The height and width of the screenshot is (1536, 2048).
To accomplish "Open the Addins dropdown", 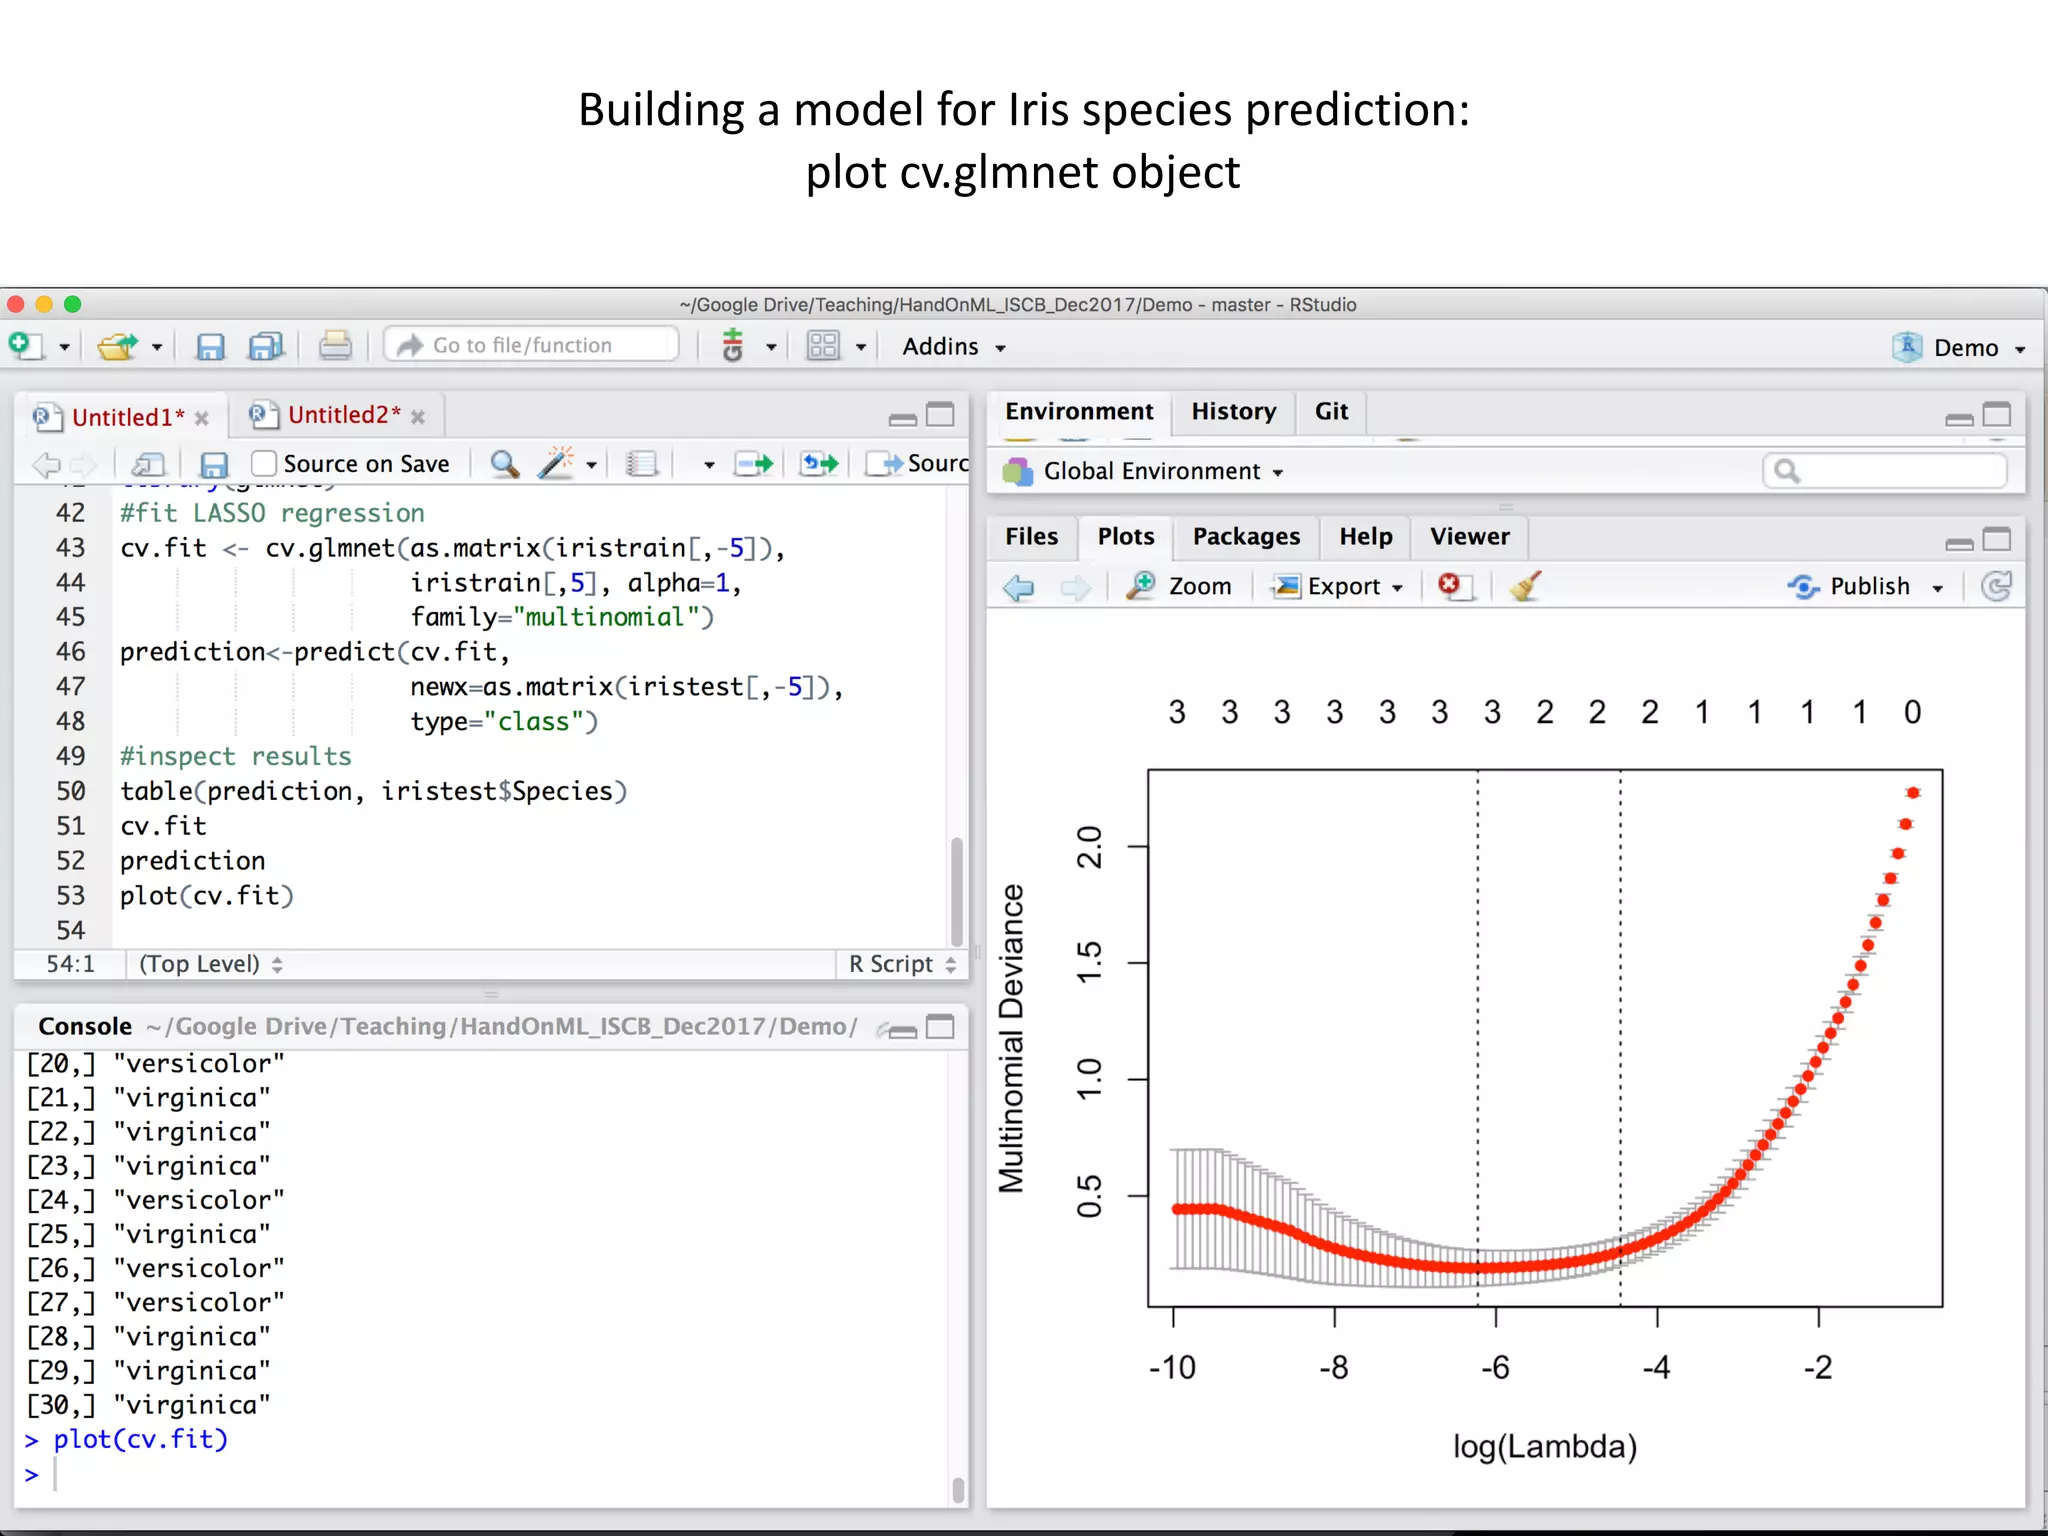I will pos(954,346).
